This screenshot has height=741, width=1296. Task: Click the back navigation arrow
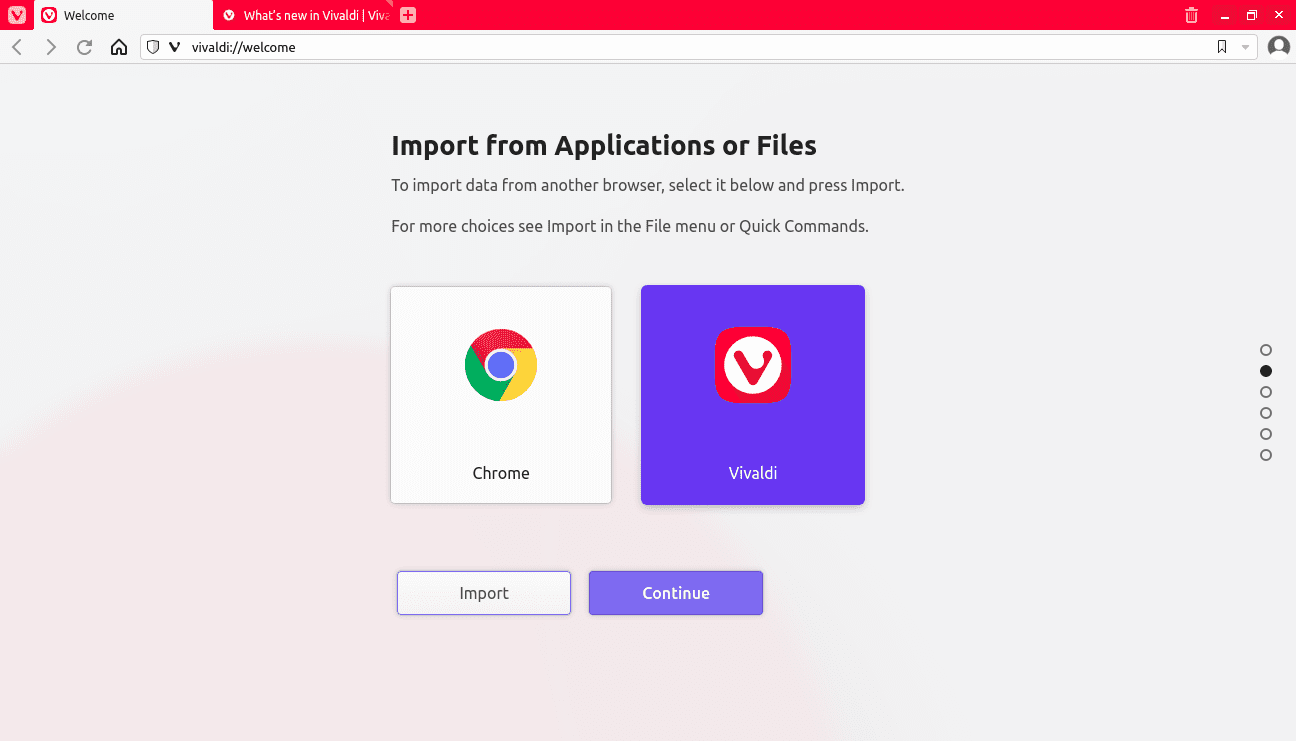[16, 46]
